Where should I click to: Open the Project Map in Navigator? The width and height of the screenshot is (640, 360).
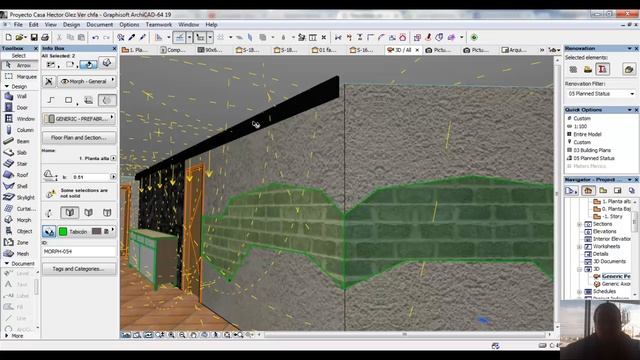click(588, 191)
